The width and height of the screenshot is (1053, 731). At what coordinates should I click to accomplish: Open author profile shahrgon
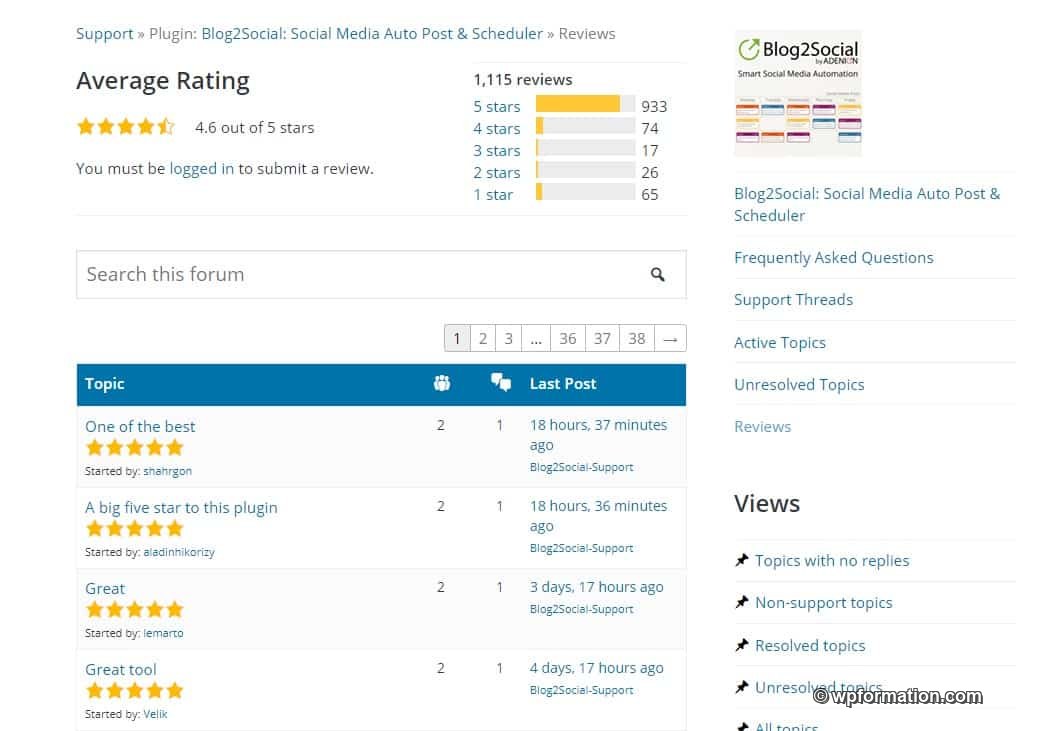167,471
